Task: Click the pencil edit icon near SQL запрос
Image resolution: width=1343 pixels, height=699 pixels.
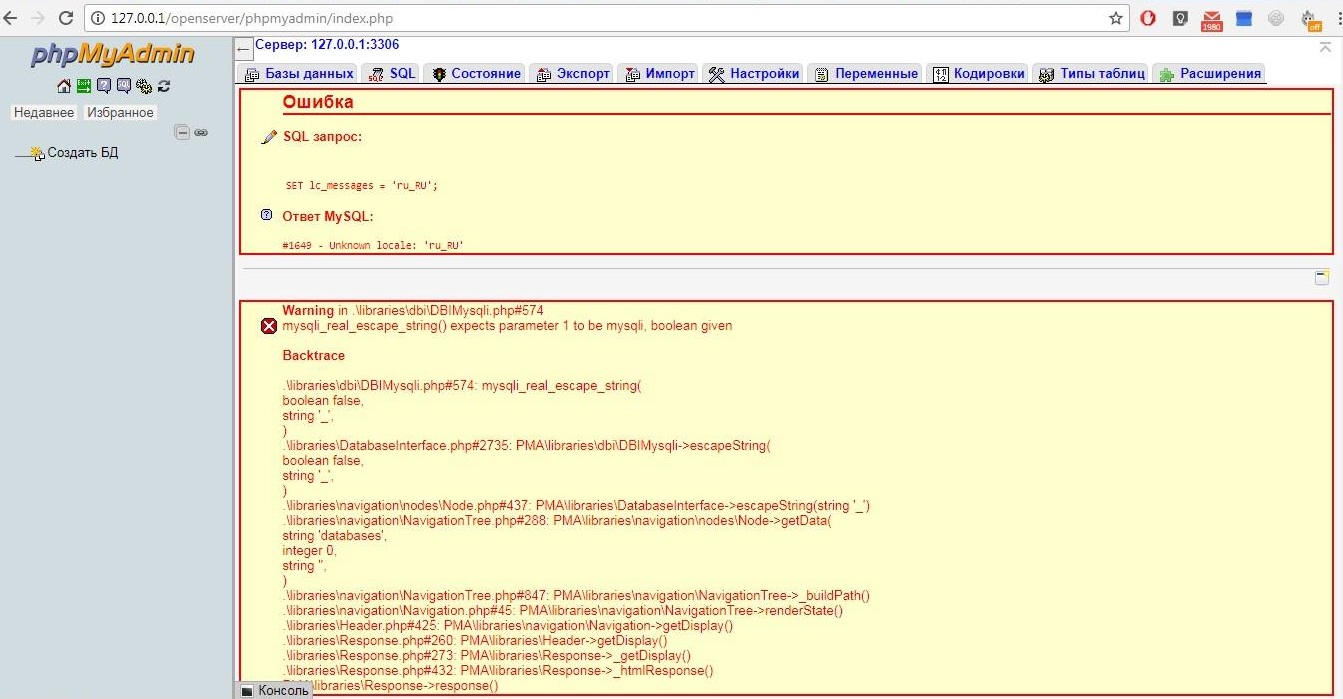Action: pos(268,137)
